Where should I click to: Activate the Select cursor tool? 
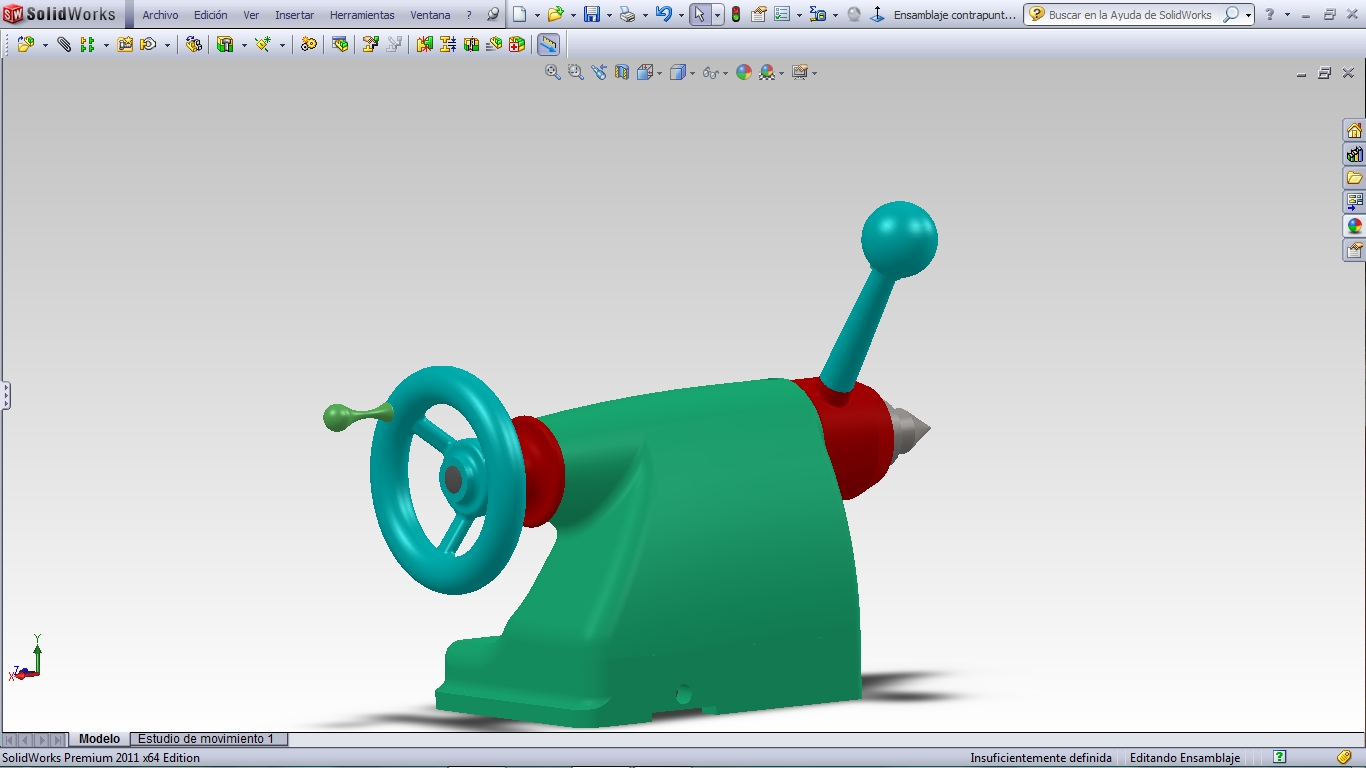click(700, 14)
